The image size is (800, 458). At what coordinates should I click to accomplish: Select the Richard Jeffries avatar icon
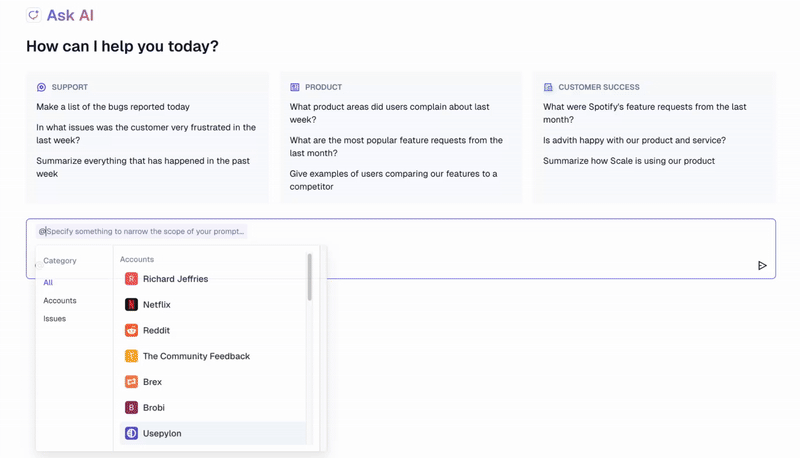(x=131, y=279)
